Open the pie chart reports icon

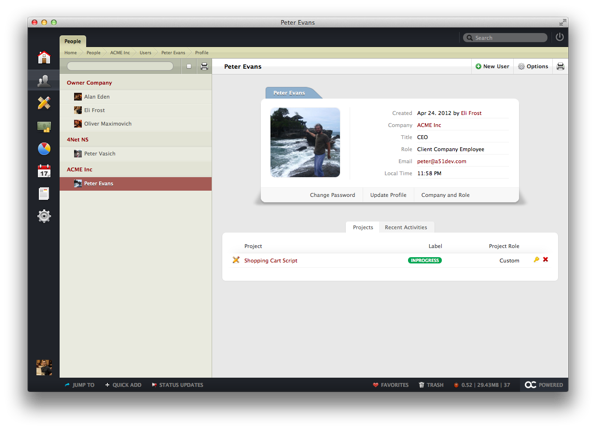pyautogui.click(x=44, y=149)
